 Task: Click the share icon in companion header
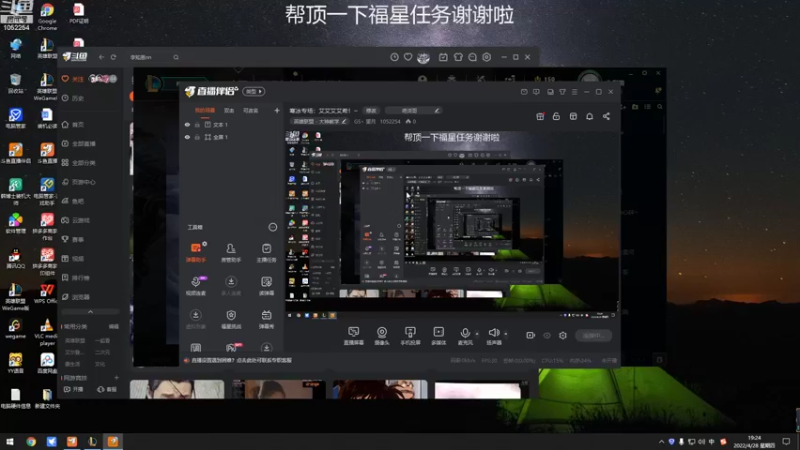[606, 116]
